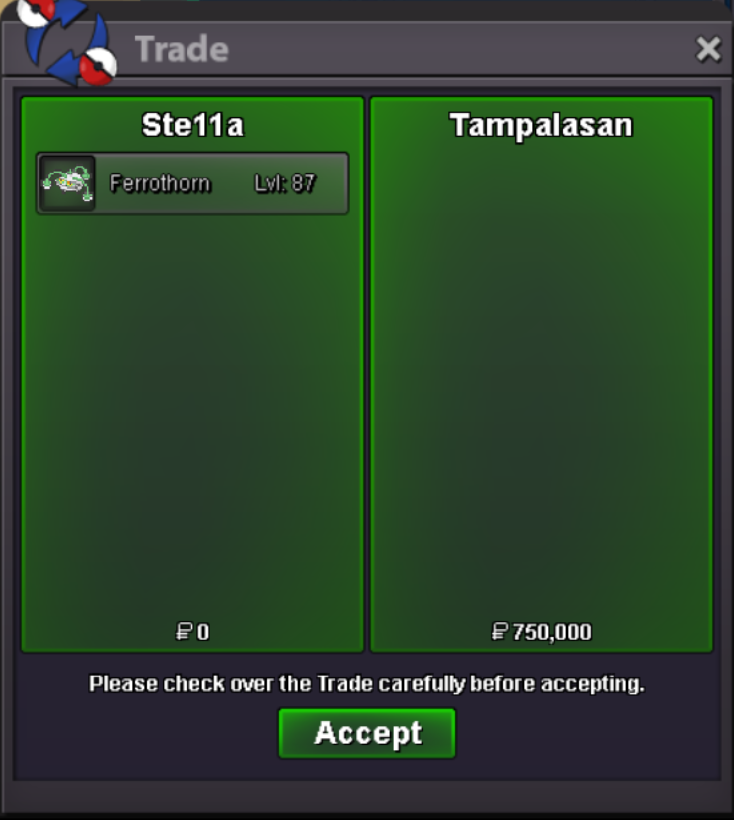Click the Trade arrows Pokeball icon

click(67, 42)
